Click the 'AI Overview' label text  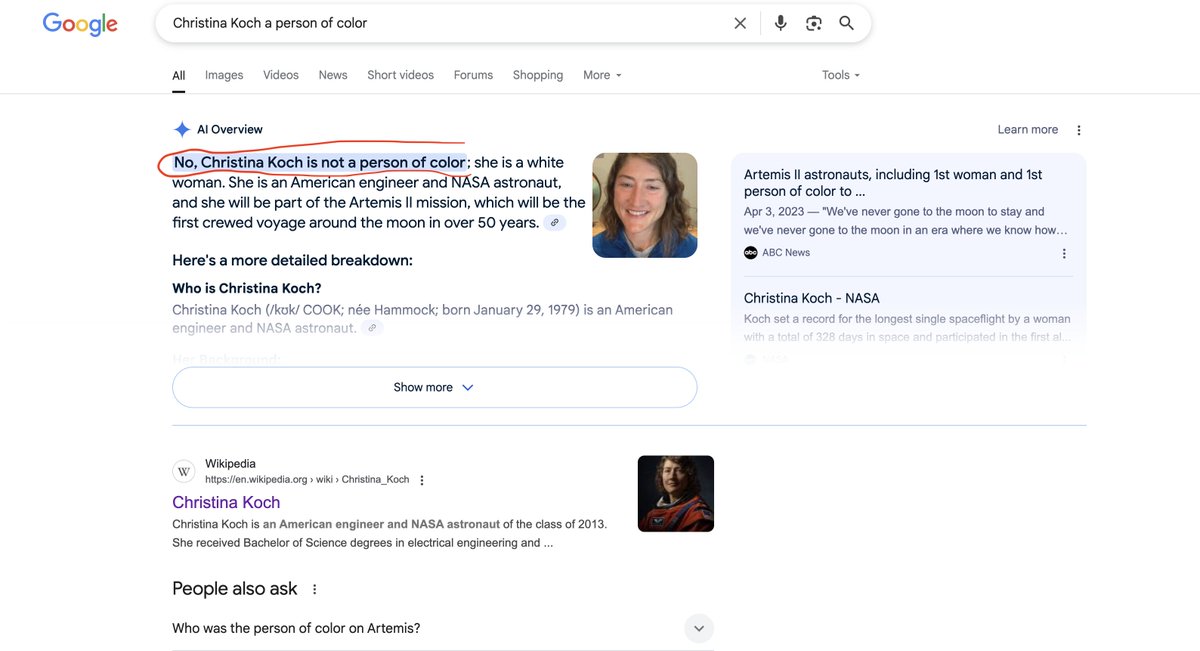click(230, 130)
